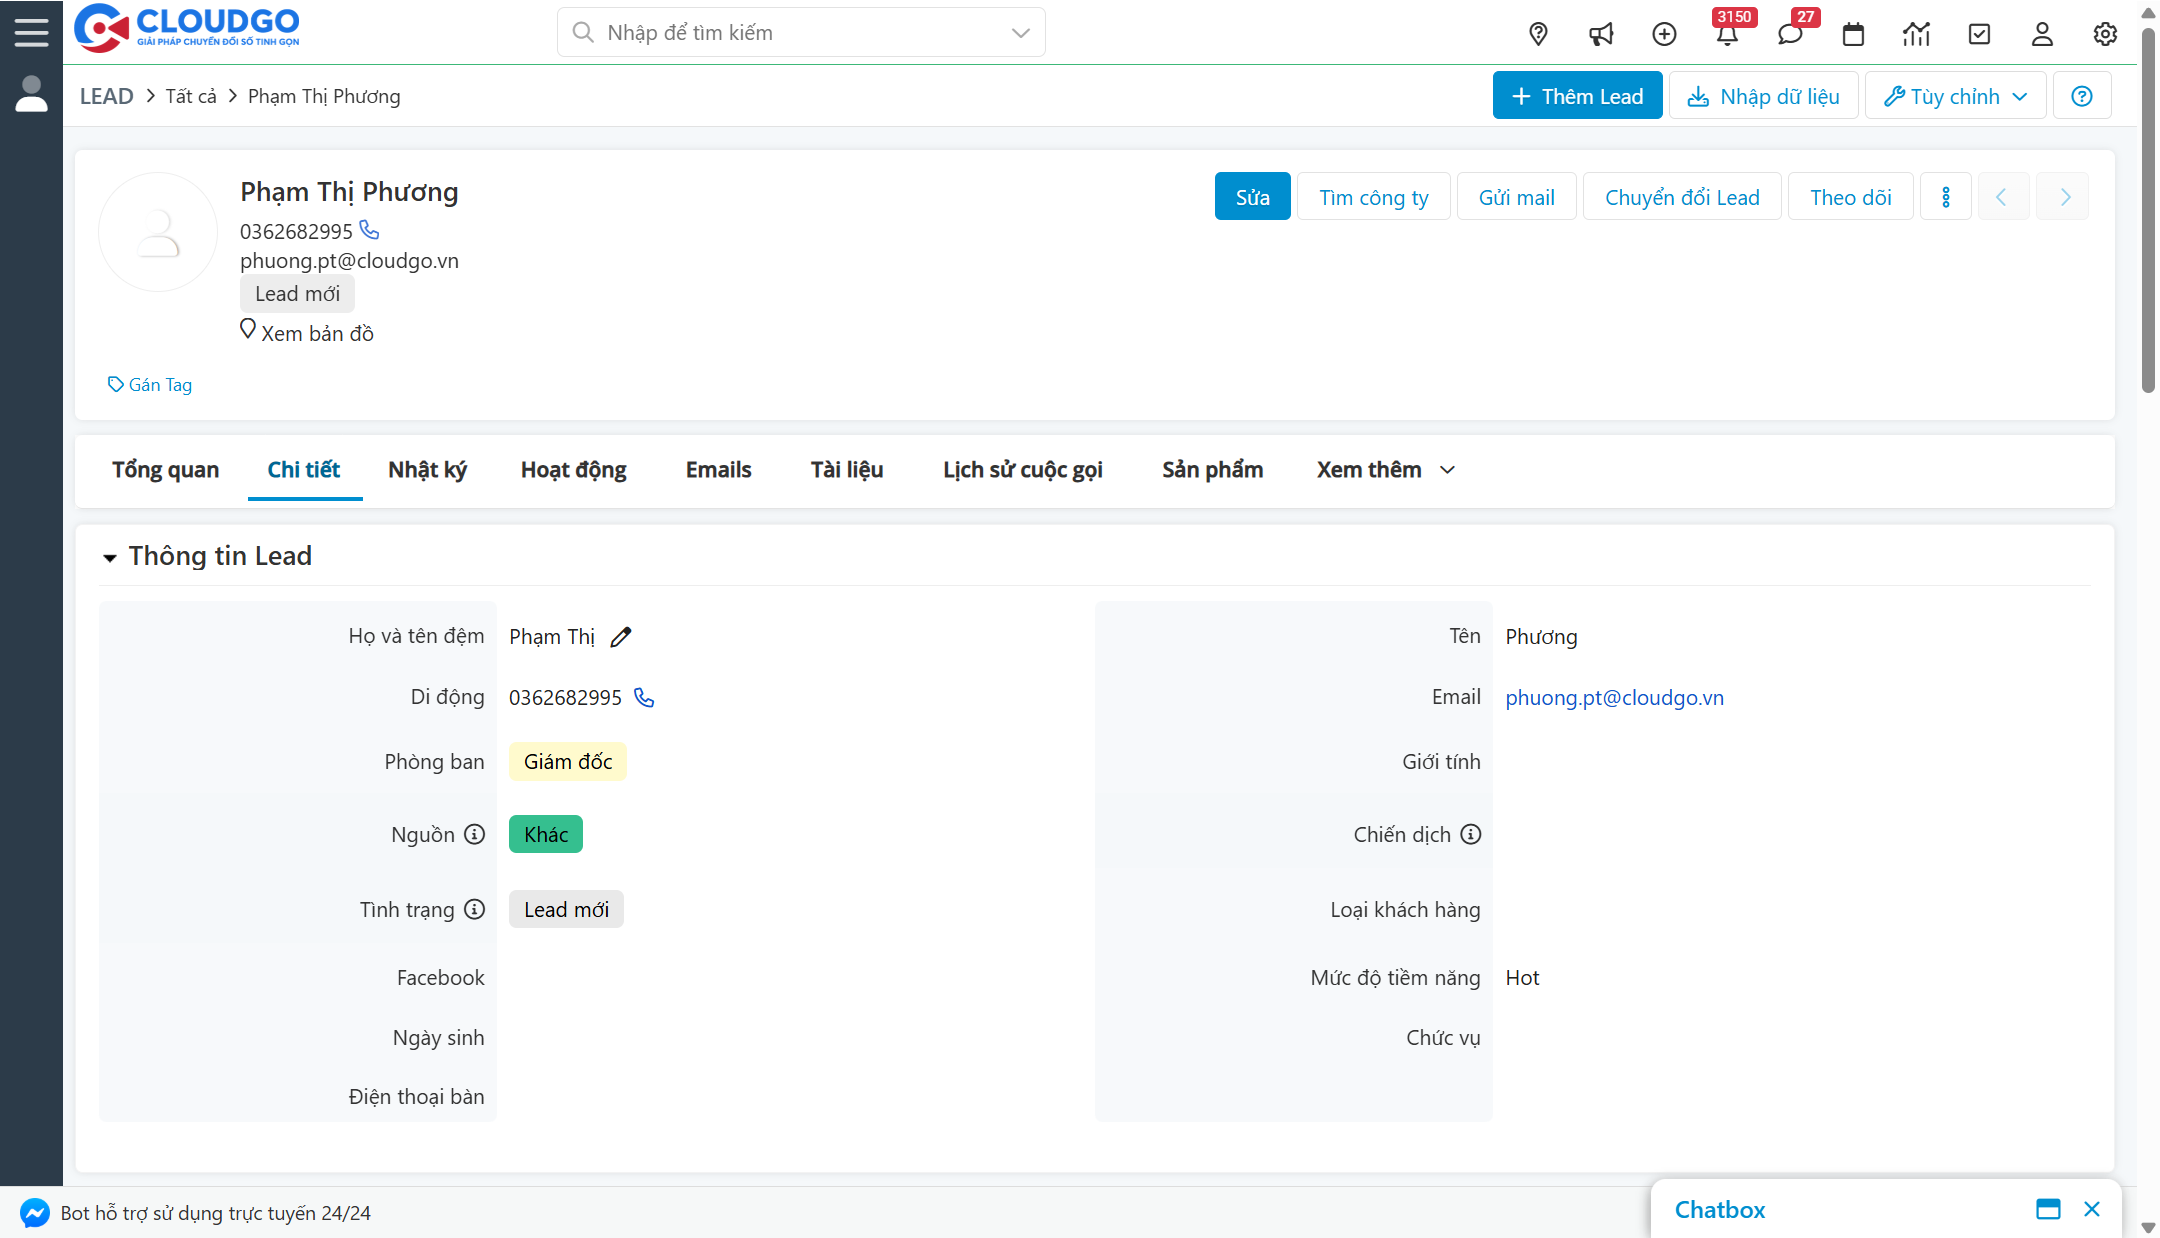This screenshot has height=1238, width=2160.
Task: Click the Chuyển đổi Lead button
Action: [x=1682, y=197]
